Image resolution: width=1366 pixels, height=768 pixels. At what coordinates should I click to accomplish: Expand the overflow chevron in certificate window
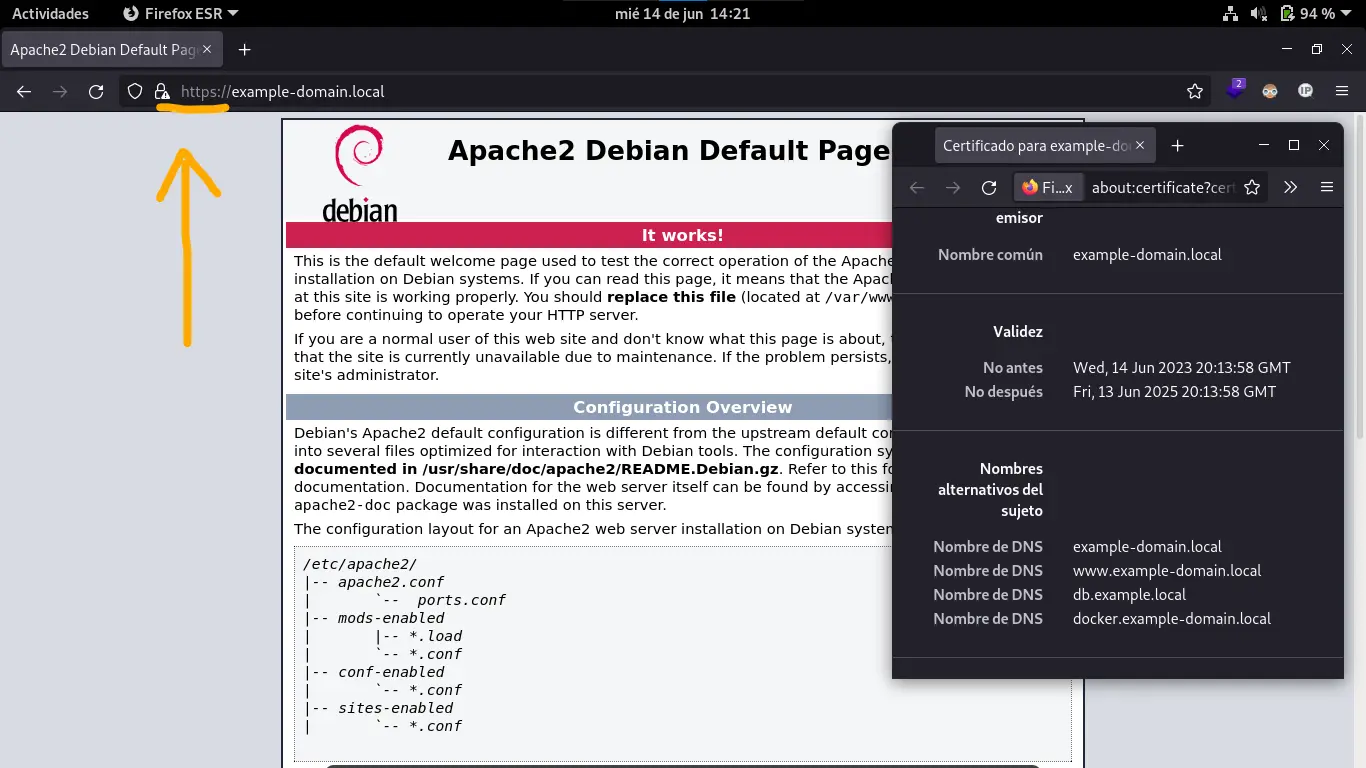coord(1290,187)
